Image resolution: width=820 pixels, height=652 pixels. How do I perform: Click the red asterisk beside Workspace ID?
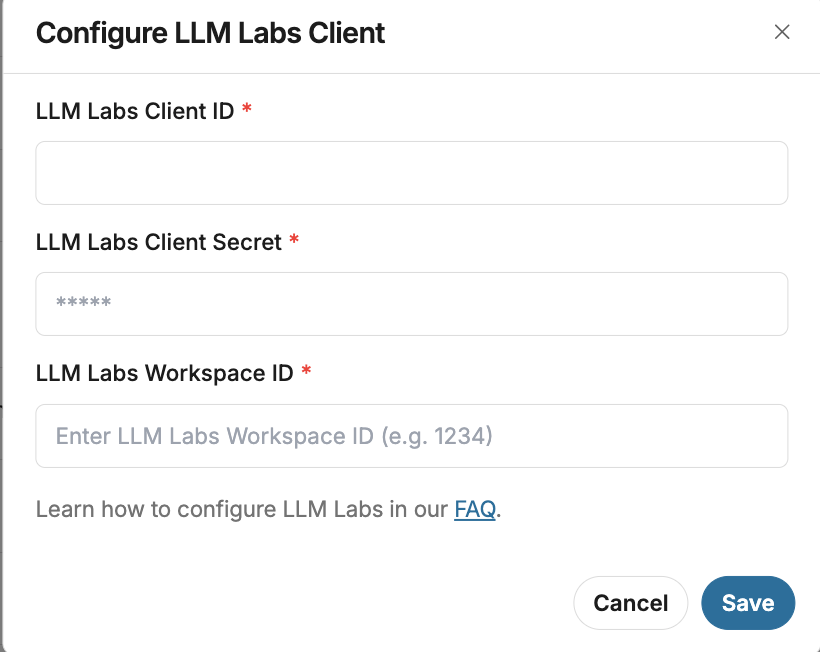pos(307,372)
